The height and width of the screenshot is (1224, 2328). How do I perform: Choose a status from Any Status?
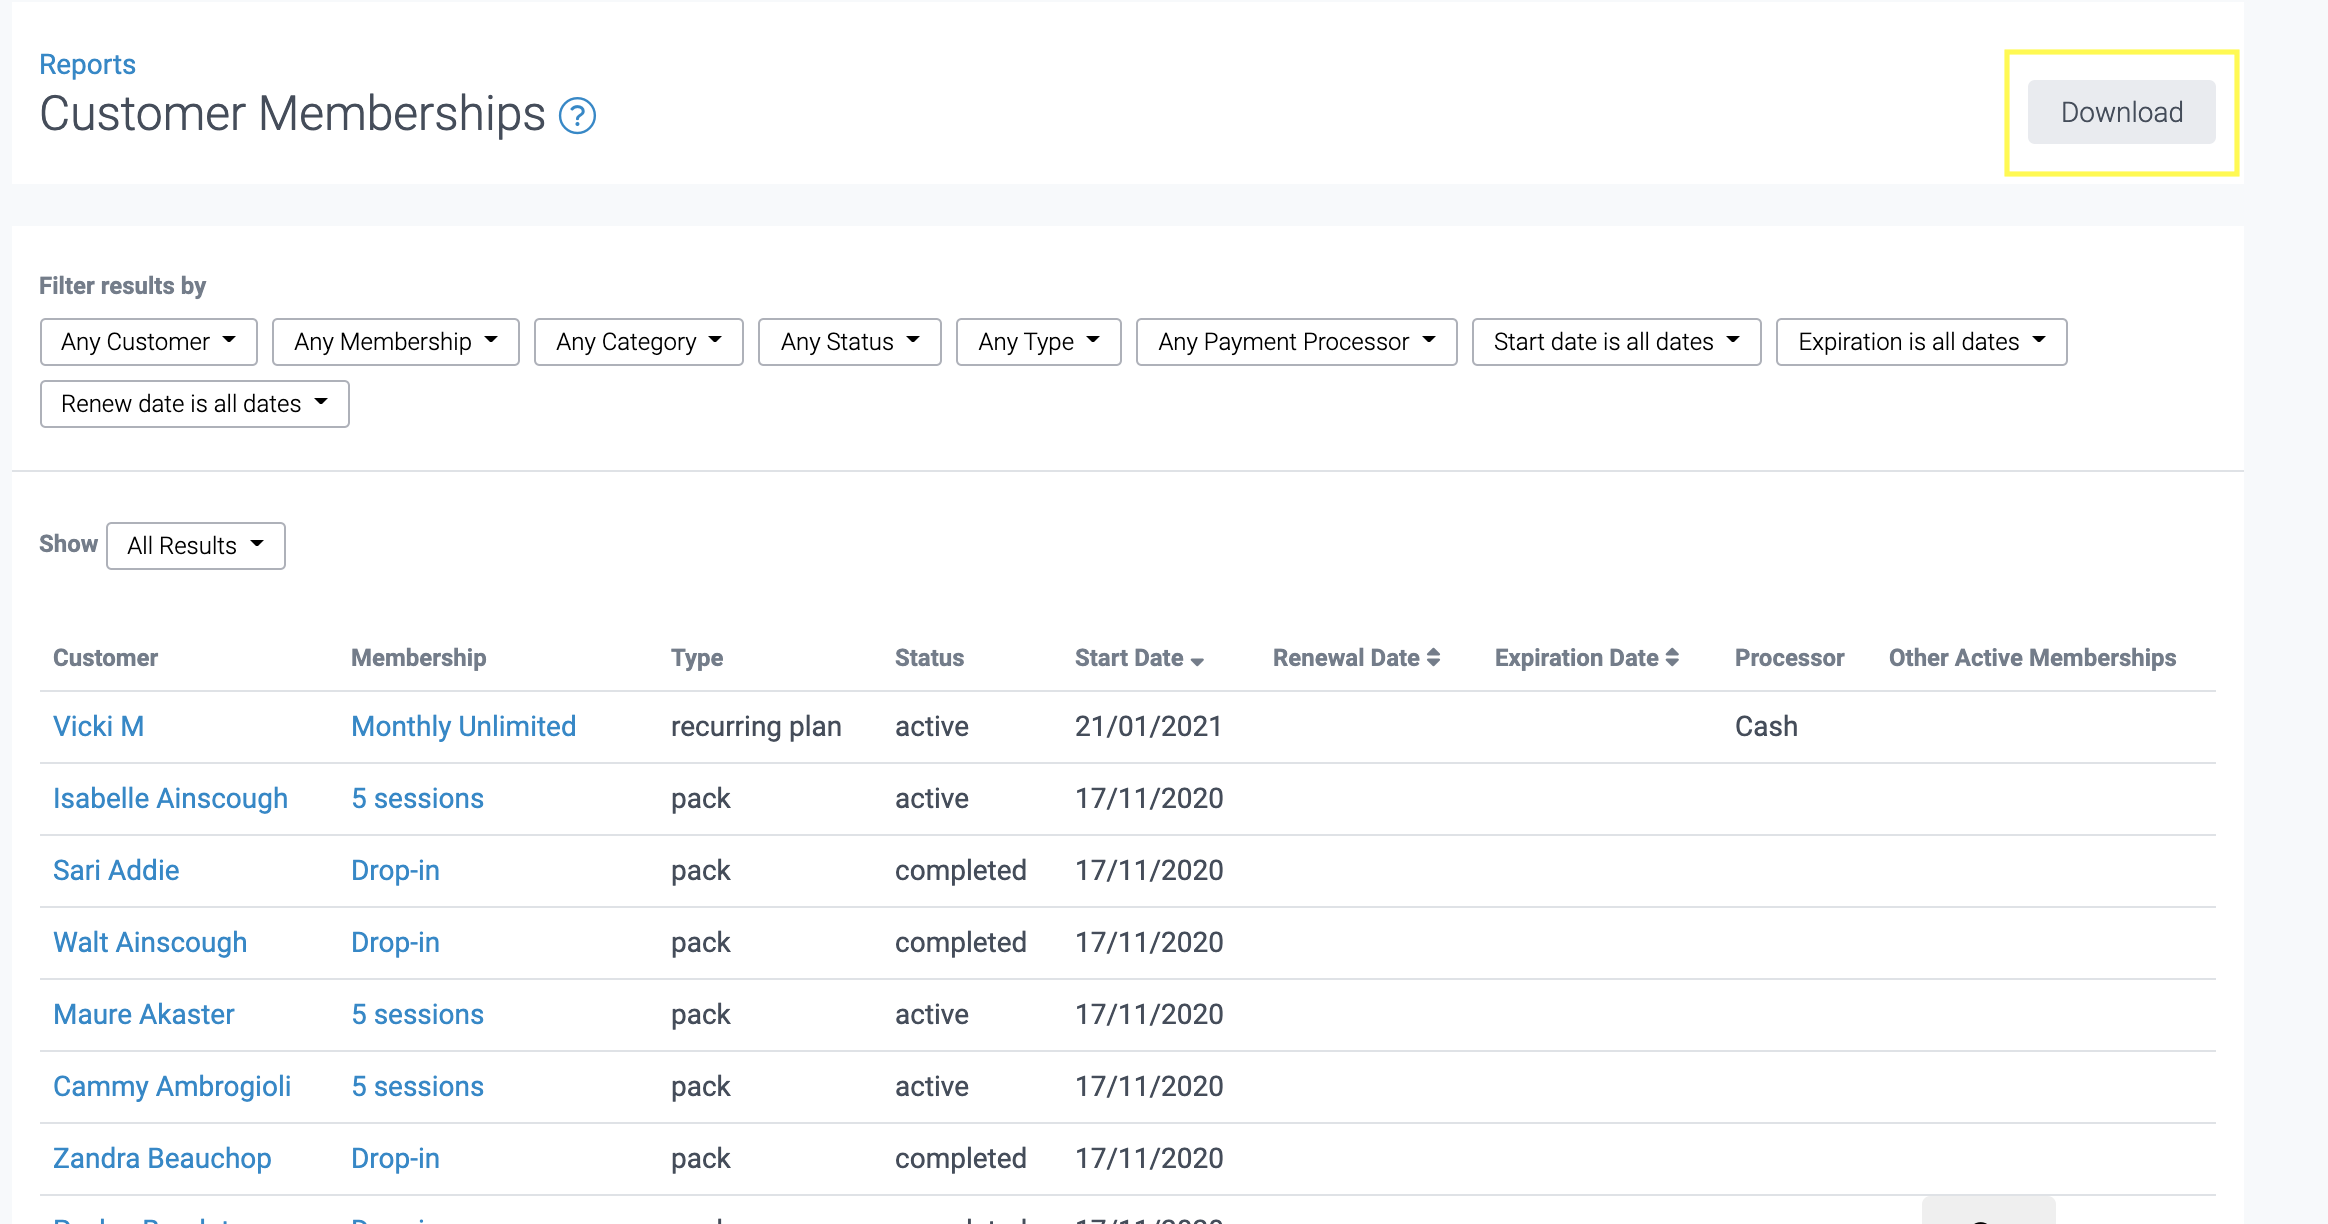pos(849,342)
